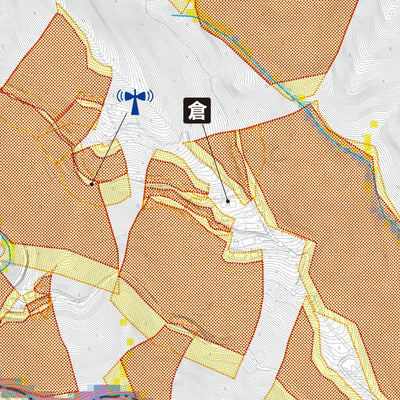Click the black dot ending the 倉 leader line
The image size is (400, 400).
click(228, 201)
